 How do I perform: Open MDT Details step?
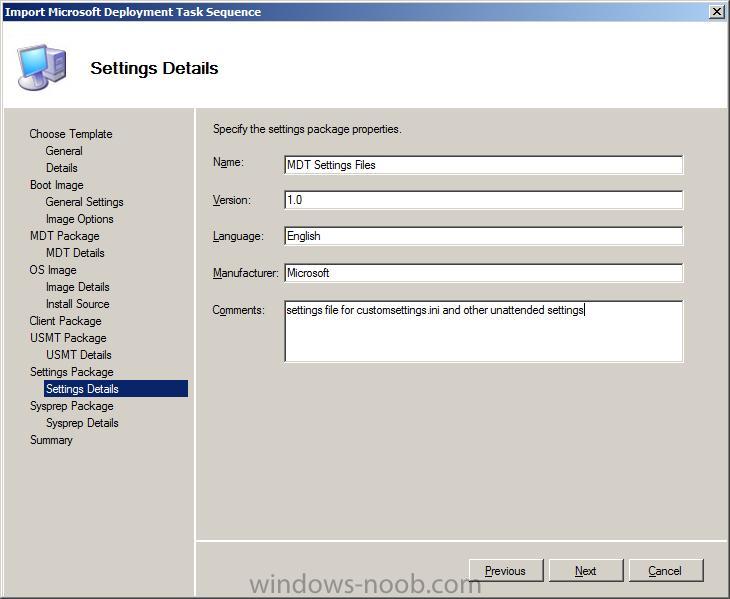75,253
